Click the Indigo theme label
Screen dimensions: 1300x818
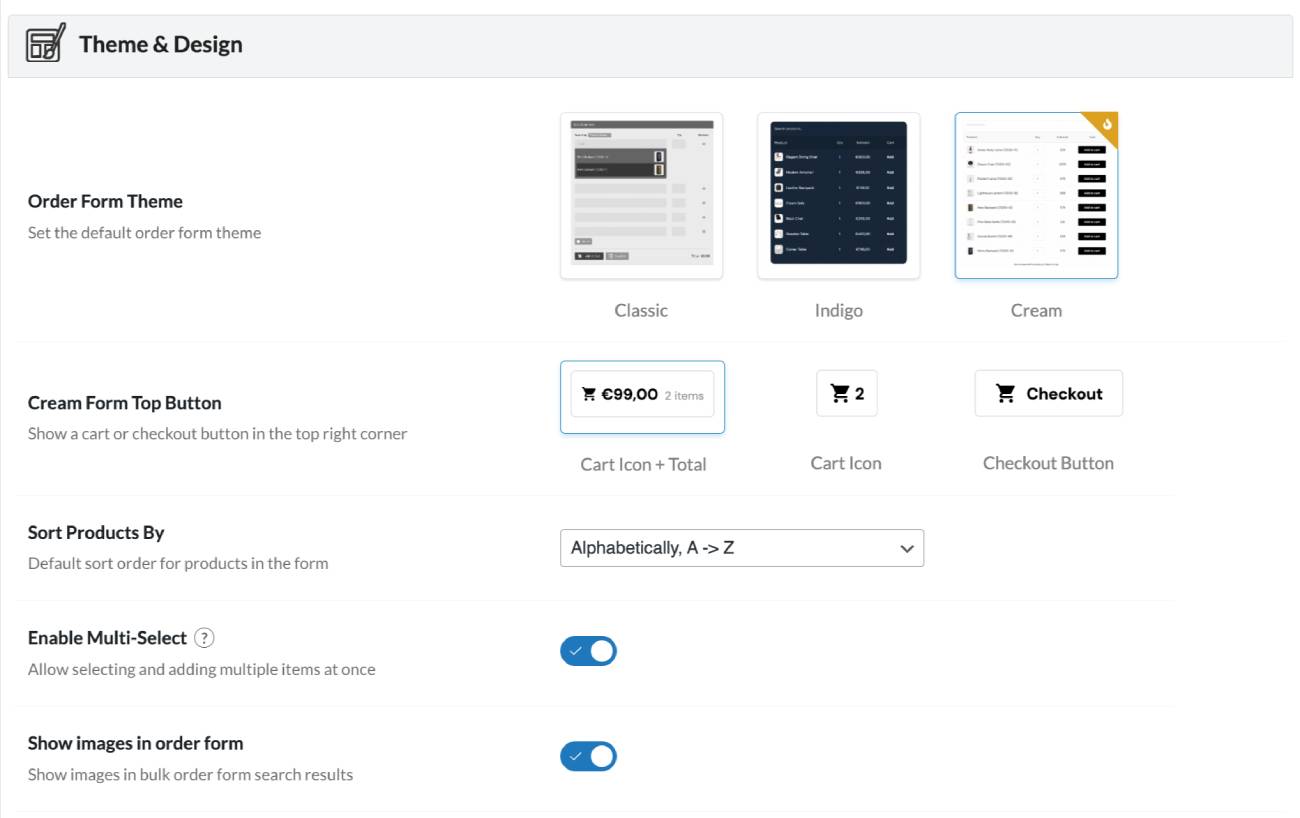click(x=838, y=310)
